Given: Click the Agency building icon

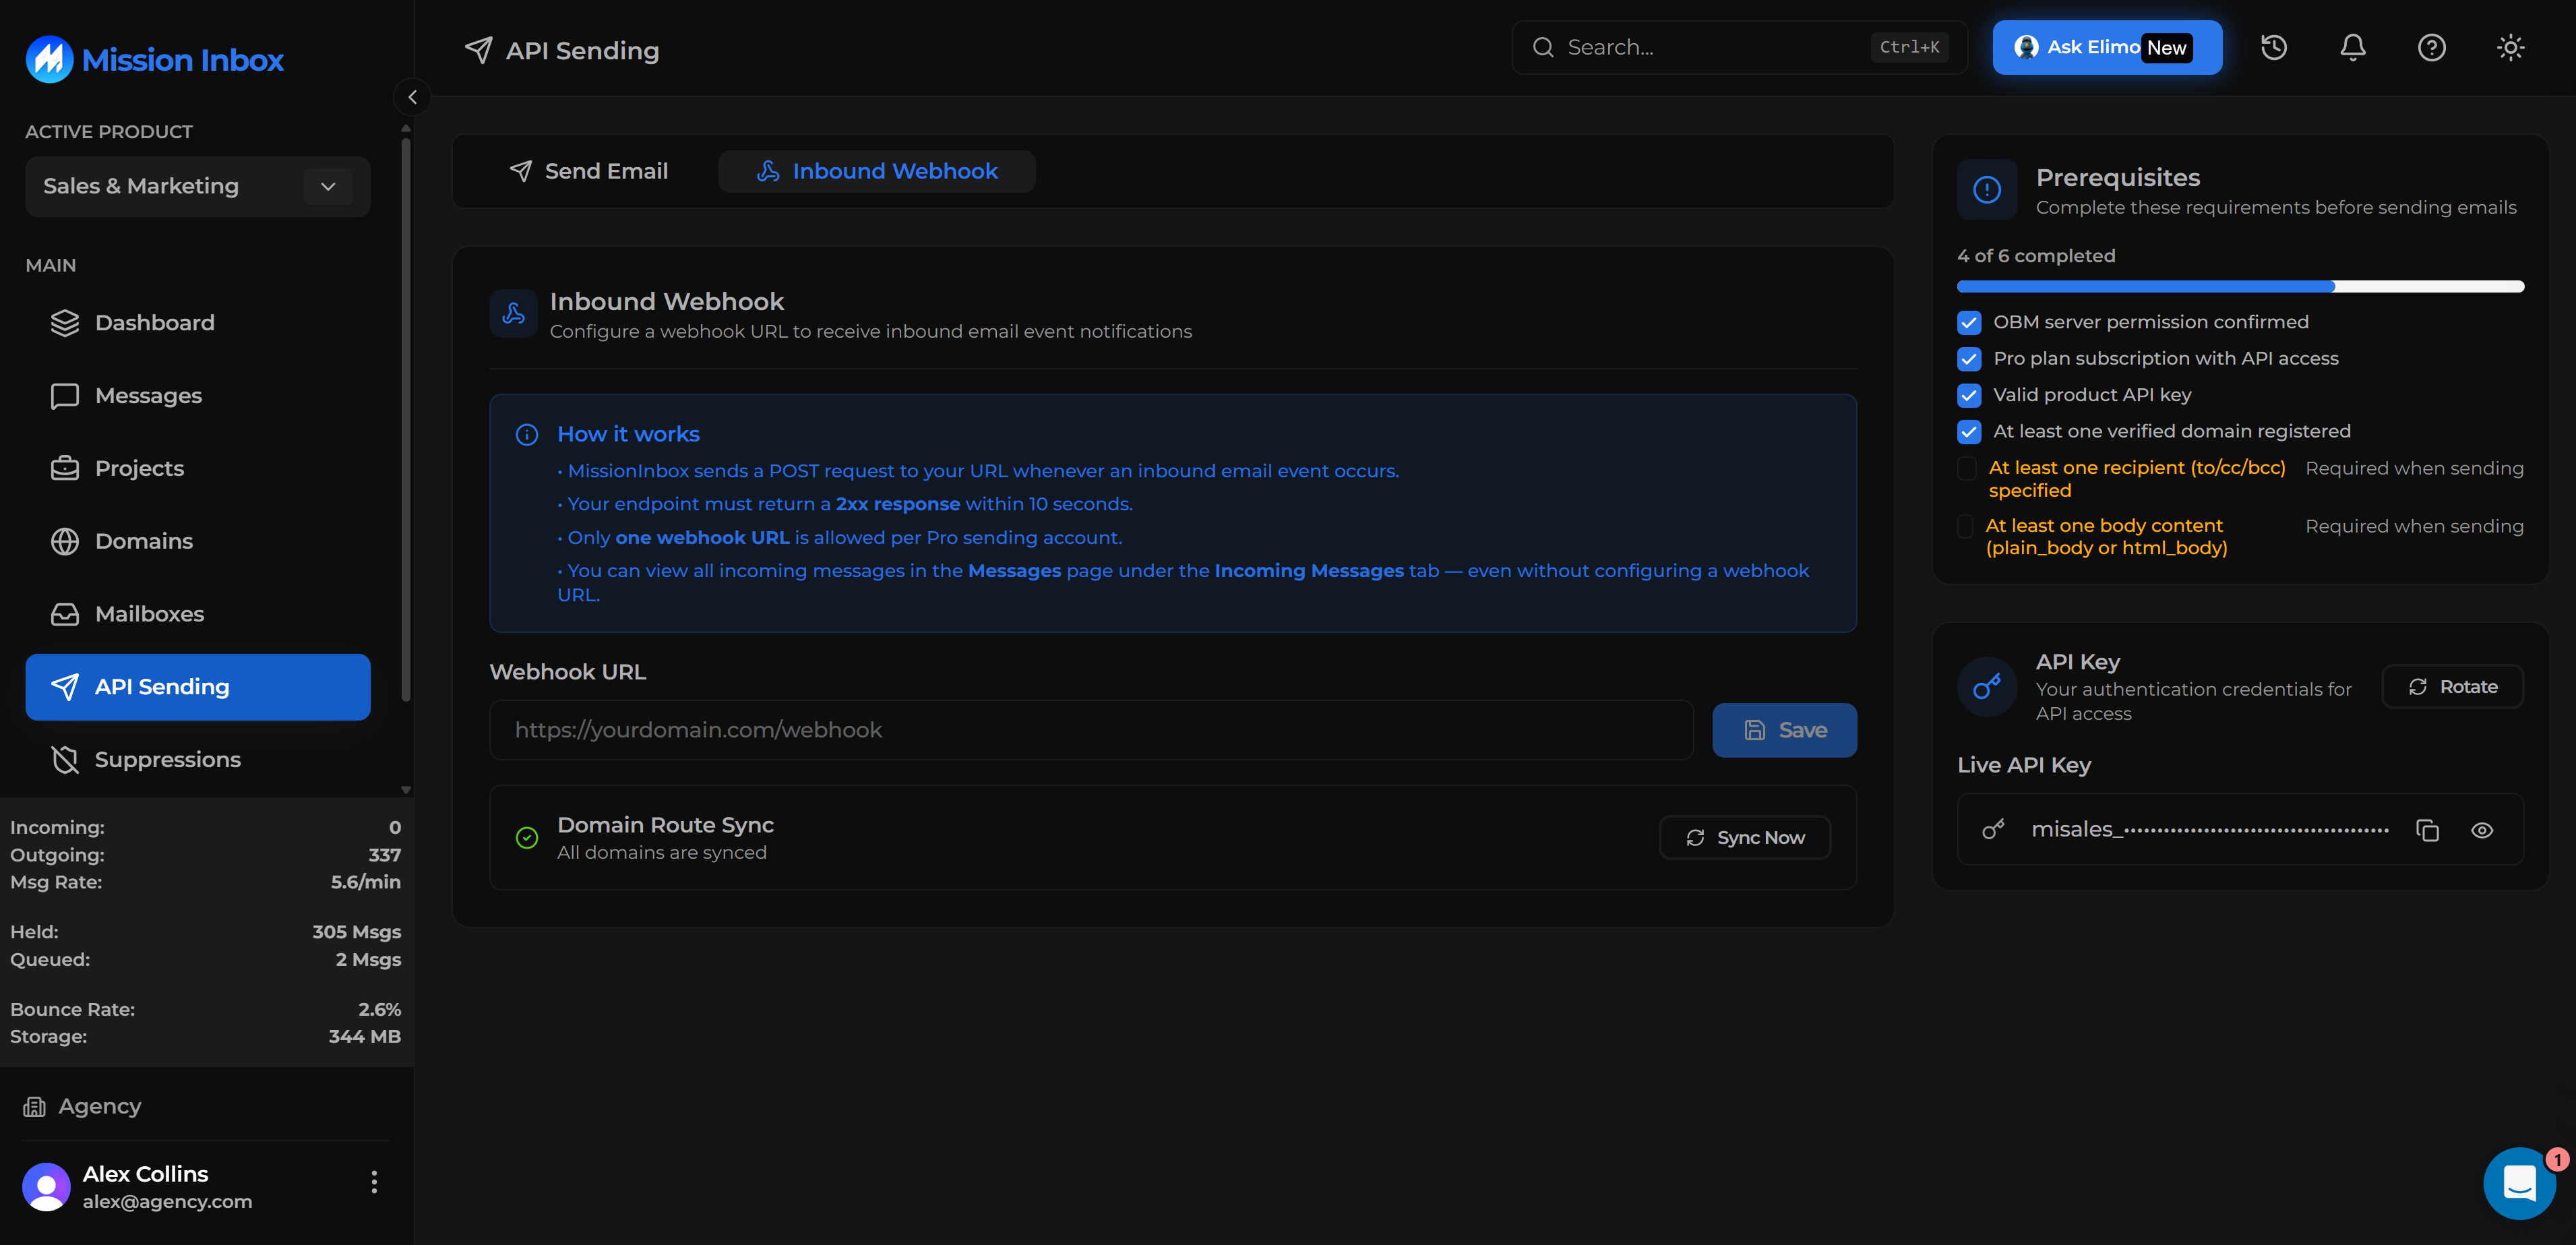Looking at the screenshot, I should 35,1106.
